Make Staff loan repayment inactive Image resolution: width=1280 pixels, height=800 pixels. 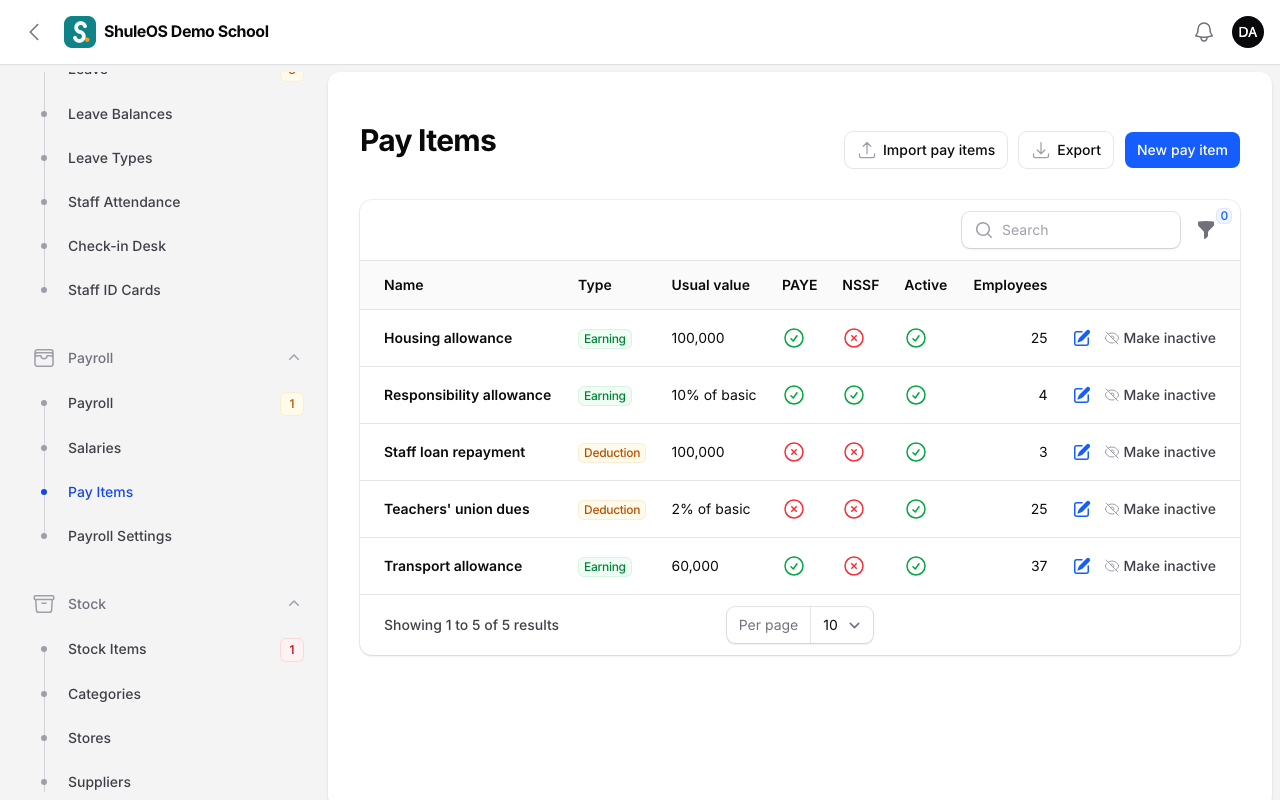(1160, 452)
